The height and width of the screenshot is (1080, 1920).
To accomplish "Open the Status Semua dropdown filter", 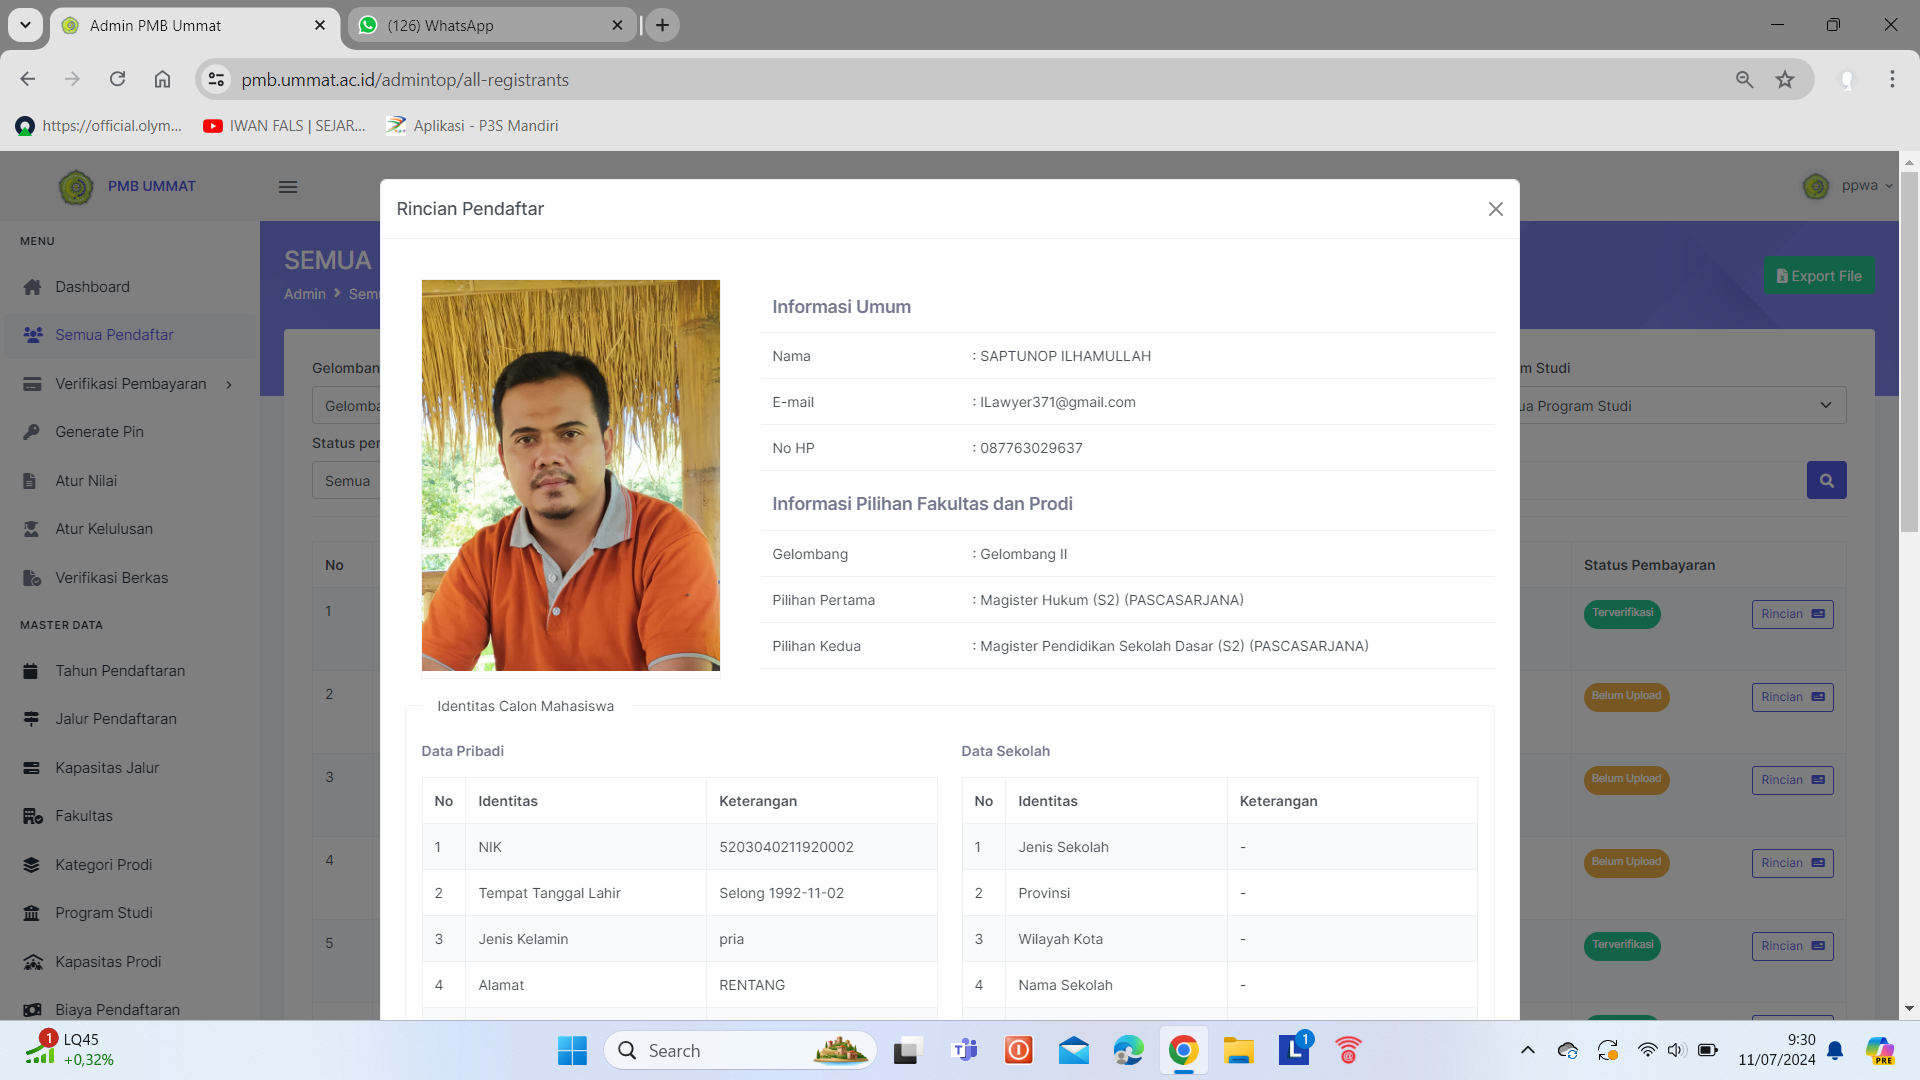I will (x=346, y=481).
